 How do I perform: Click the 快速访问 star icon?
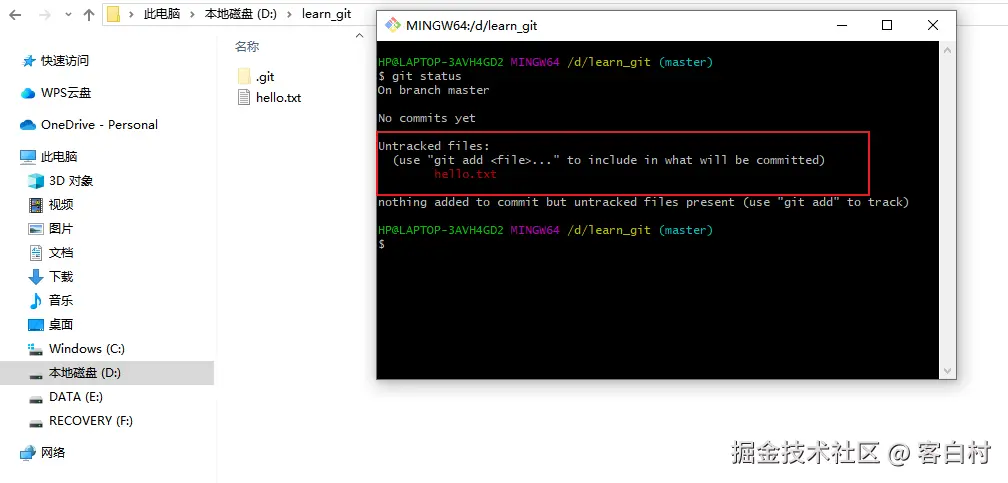pos(28,61)
